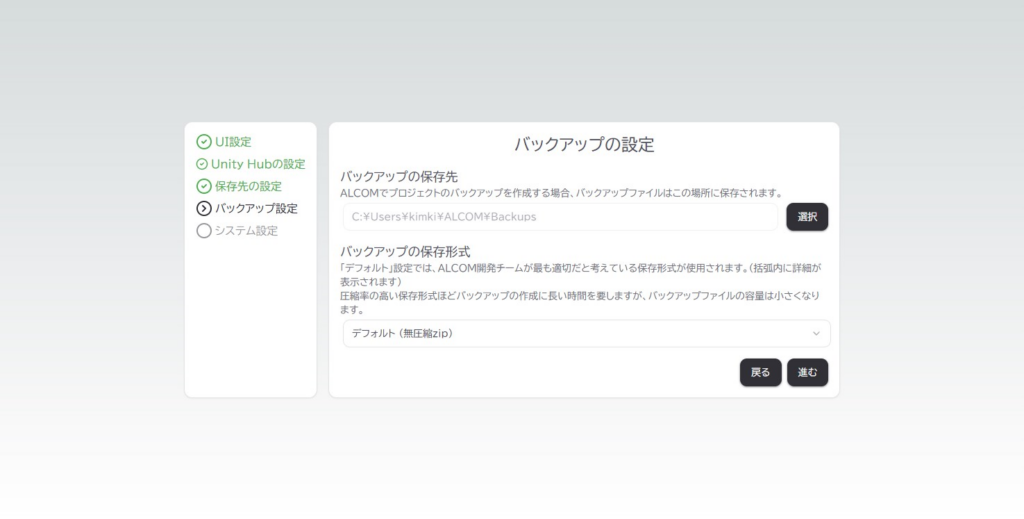The width and height of the screenshot is (1024, 519).
Task: Click the バックアップの設定 heading
Action: click(584, 144)
